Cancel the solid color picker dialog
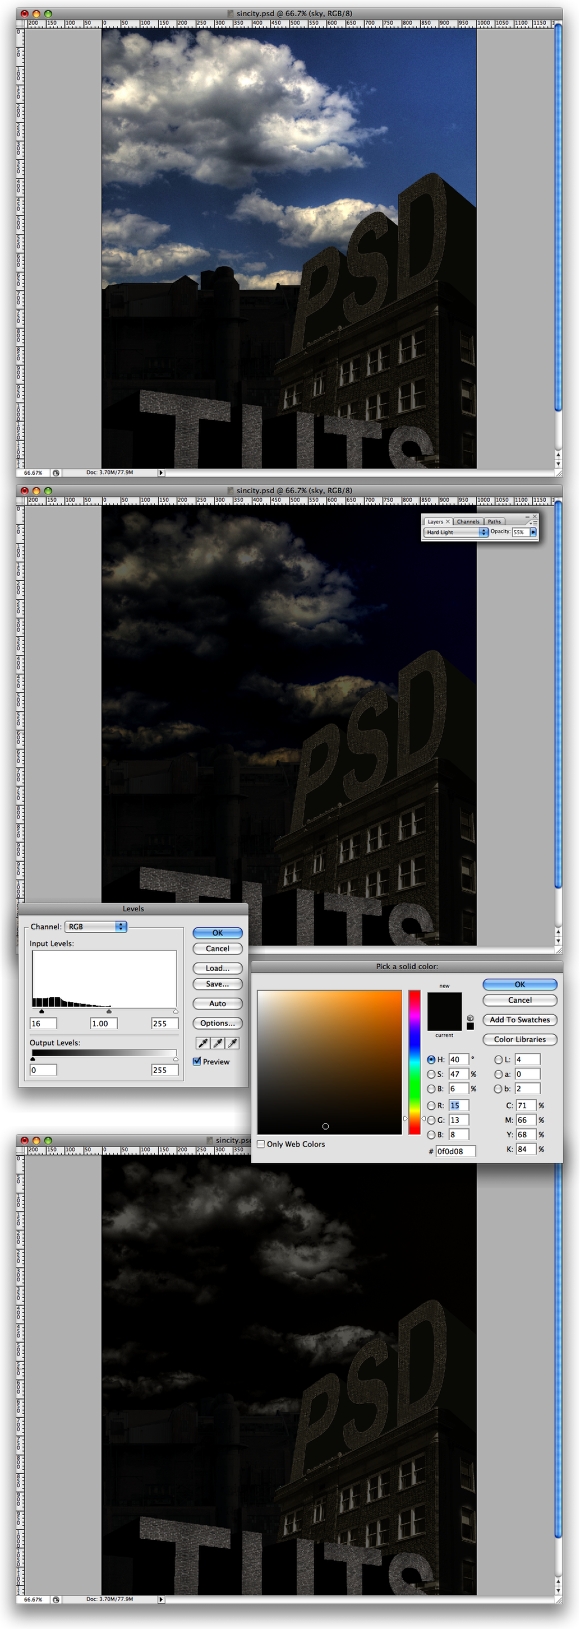580x1629 pixels. coord(519,1000)
